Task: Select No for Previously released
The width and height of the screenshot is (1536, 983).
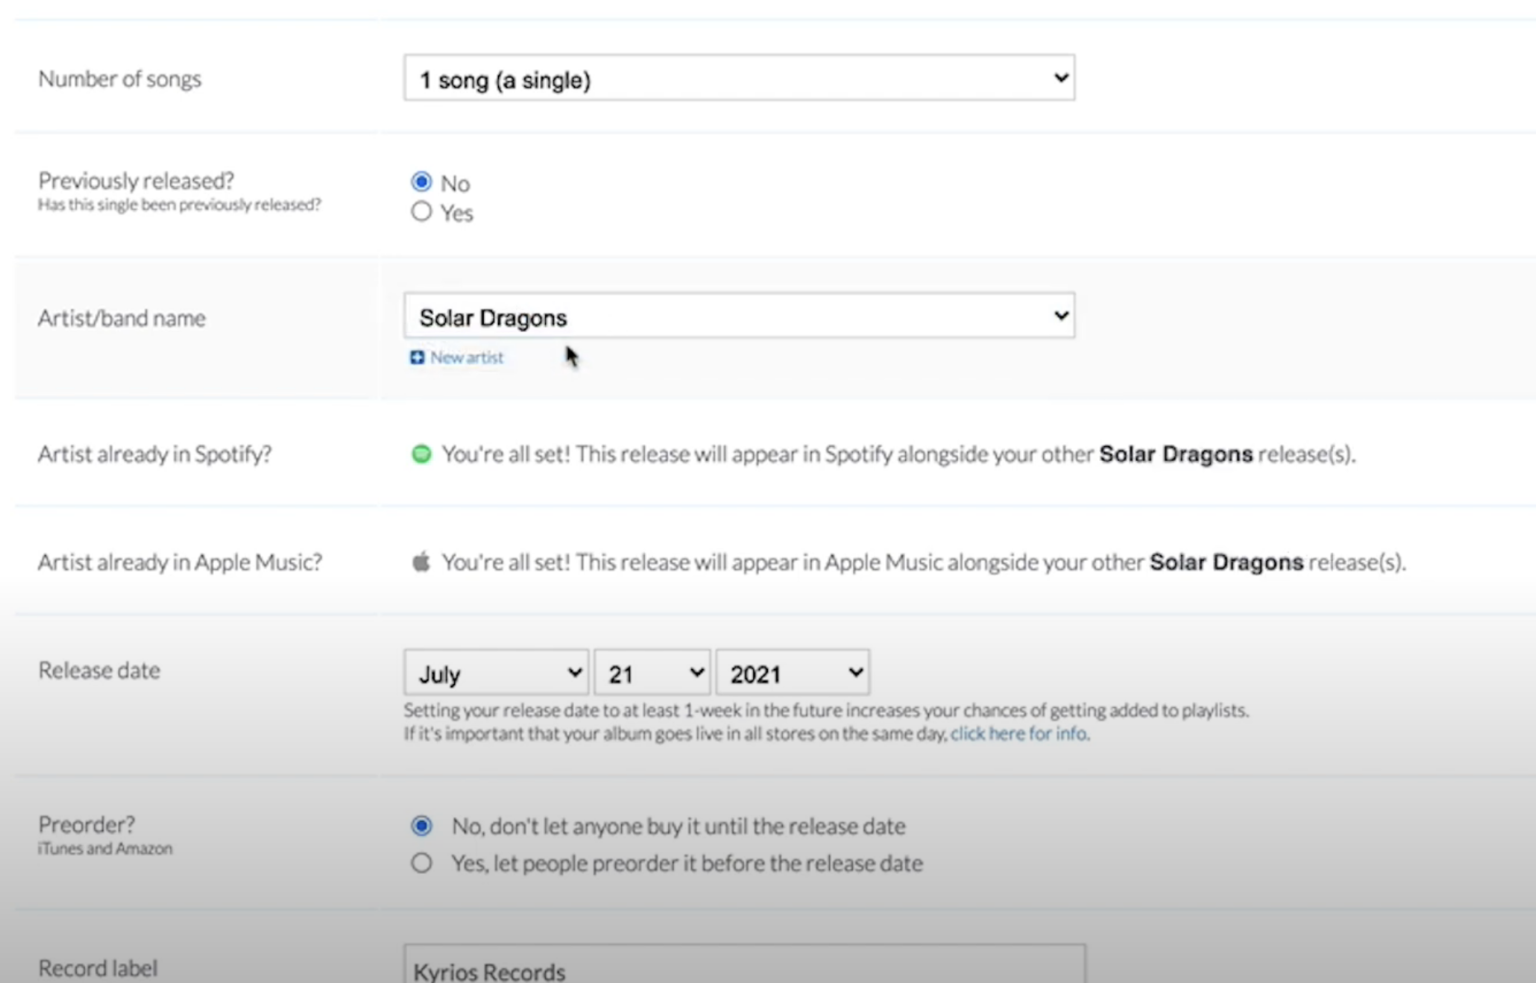Action: point(421,182)
